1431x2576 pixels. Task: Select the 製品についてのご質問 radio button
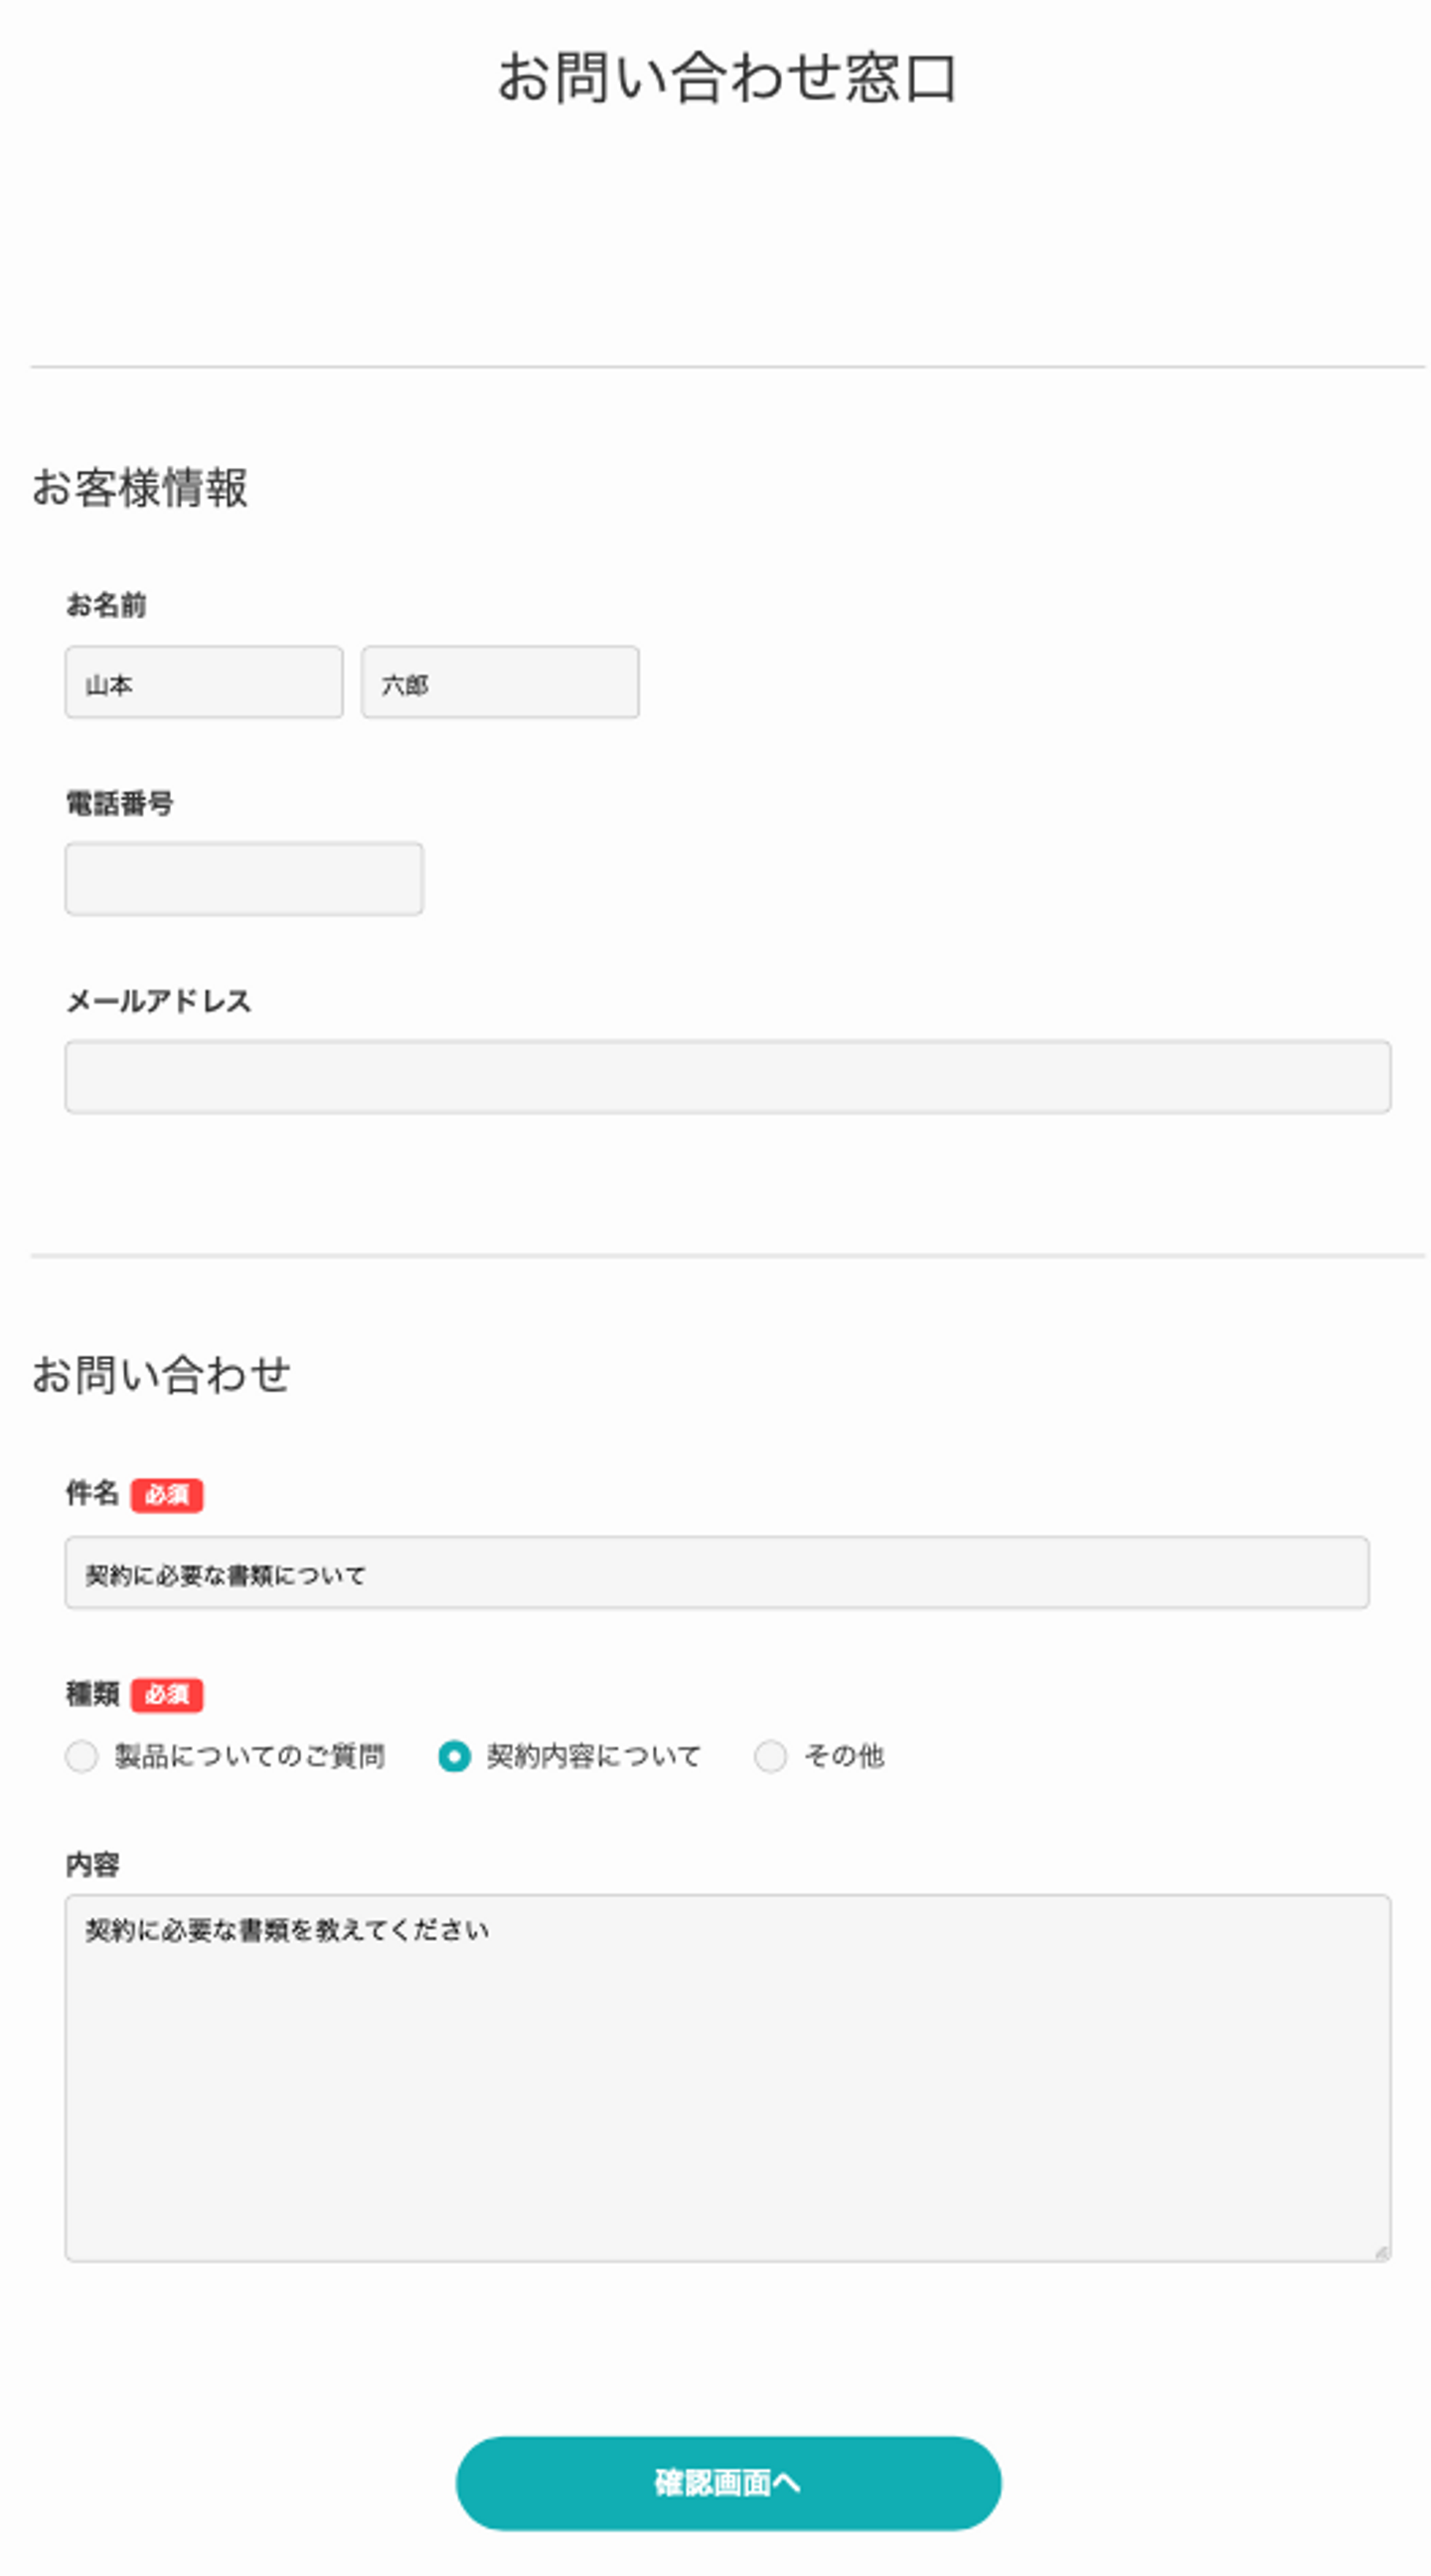pyautogui.click(x=82, y=1755)
